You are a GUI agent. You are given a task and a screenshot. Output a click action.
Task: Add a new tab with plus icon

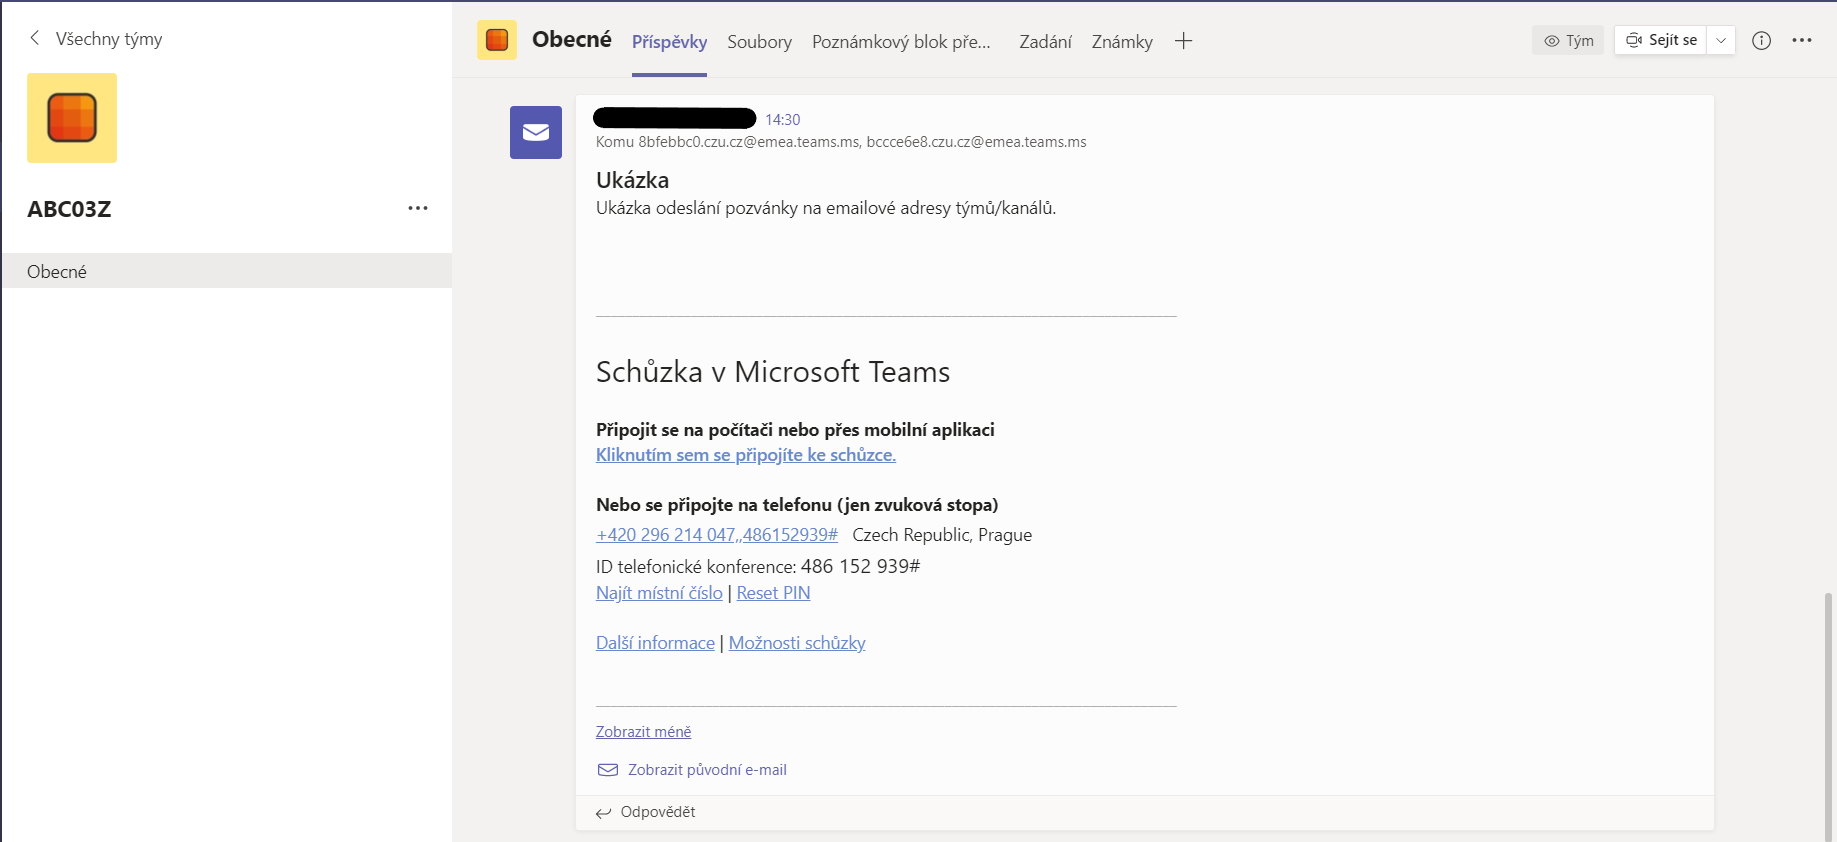(x=1183, y=41)
